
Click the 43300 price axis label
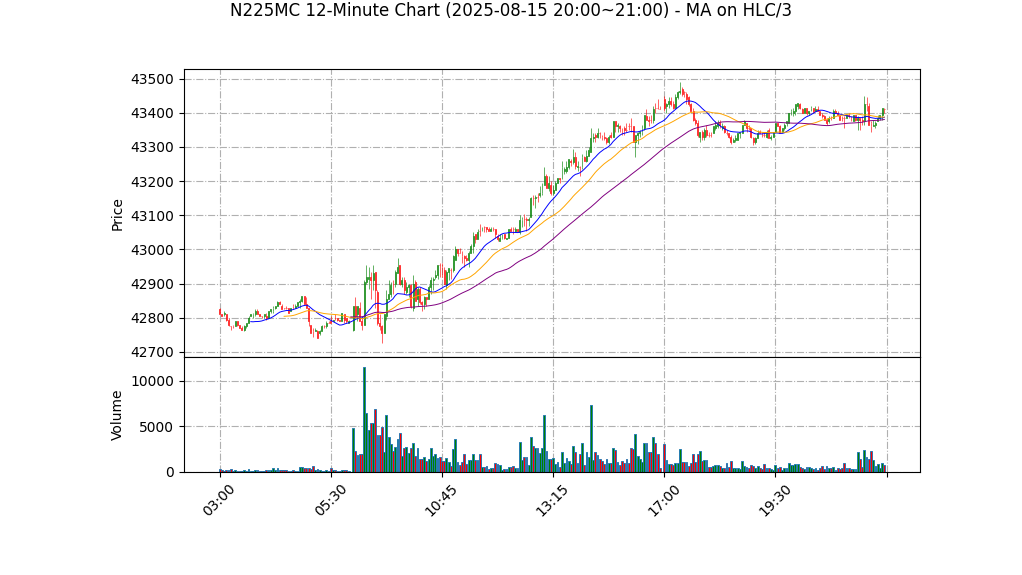(x=153, y=147)
